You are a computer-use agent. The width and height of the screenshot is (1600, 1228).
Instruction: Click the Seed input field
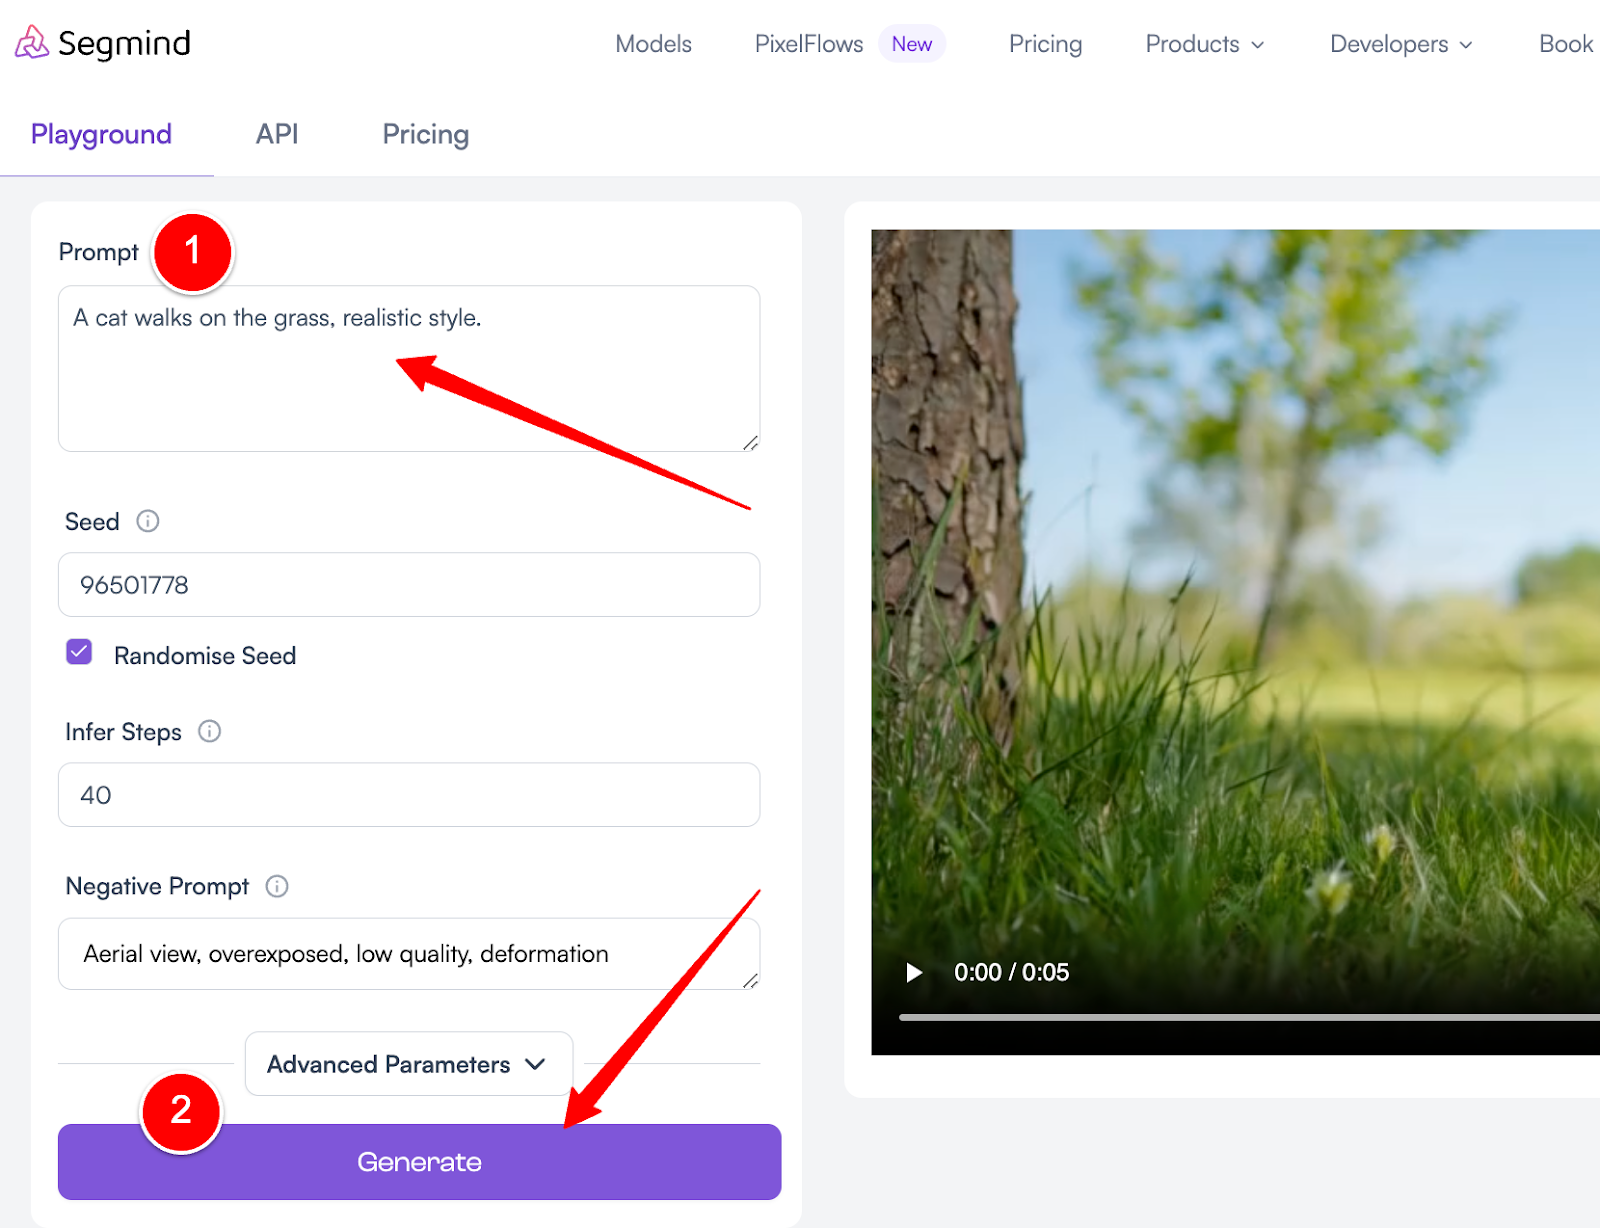(409, 585)
